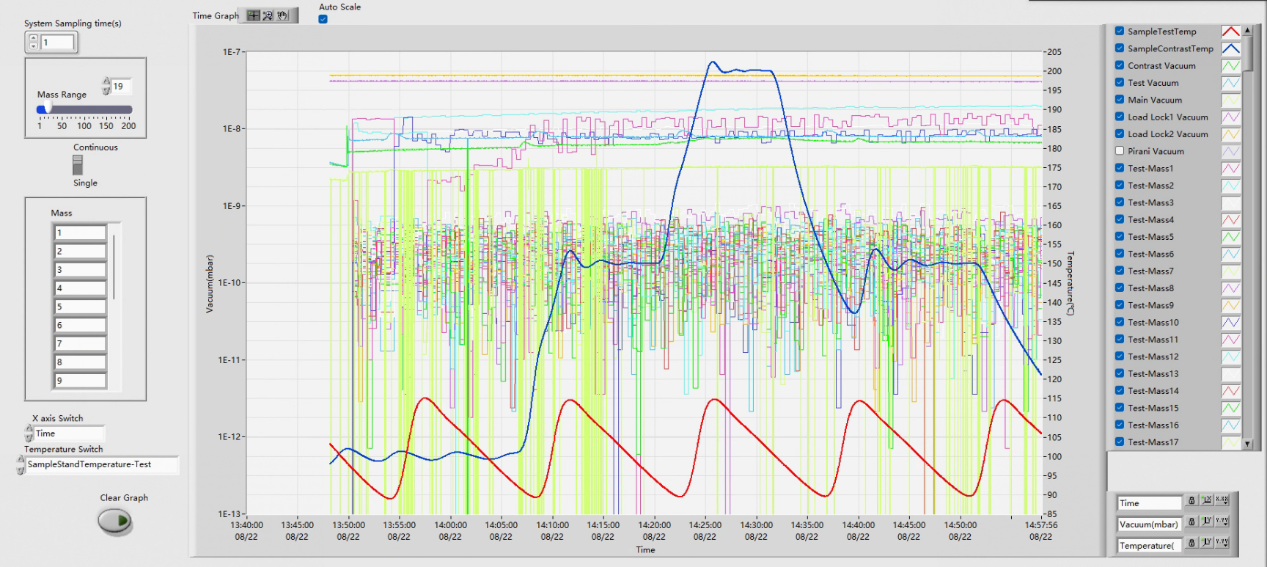Click the Time scale name field
Viewport: 1267px width, 567px height.
[x=1149, y=503]
